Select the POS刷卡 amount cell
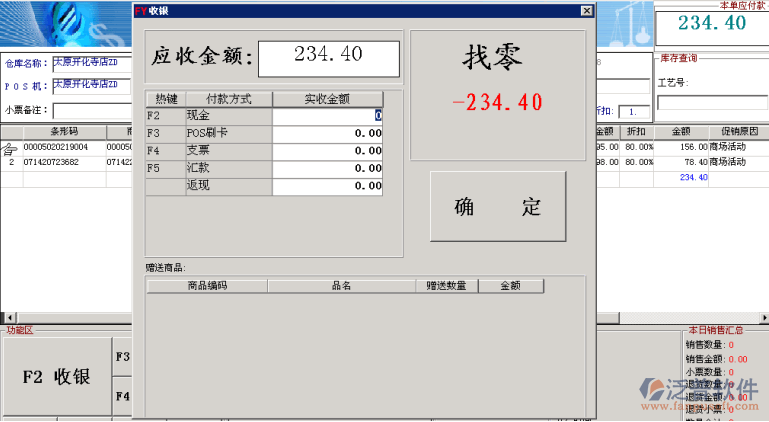The width and height of the screenshot is (769, 422). coord(327,133)
